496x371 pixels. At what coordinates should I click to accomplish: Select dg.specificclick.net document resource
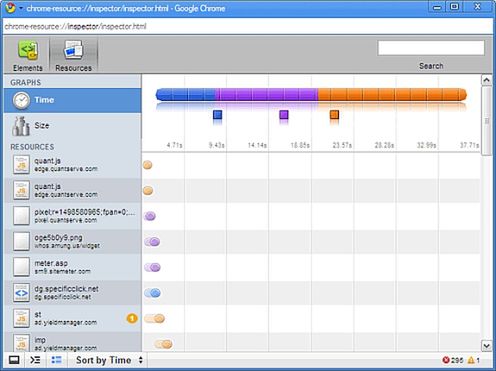click(73, 293)
